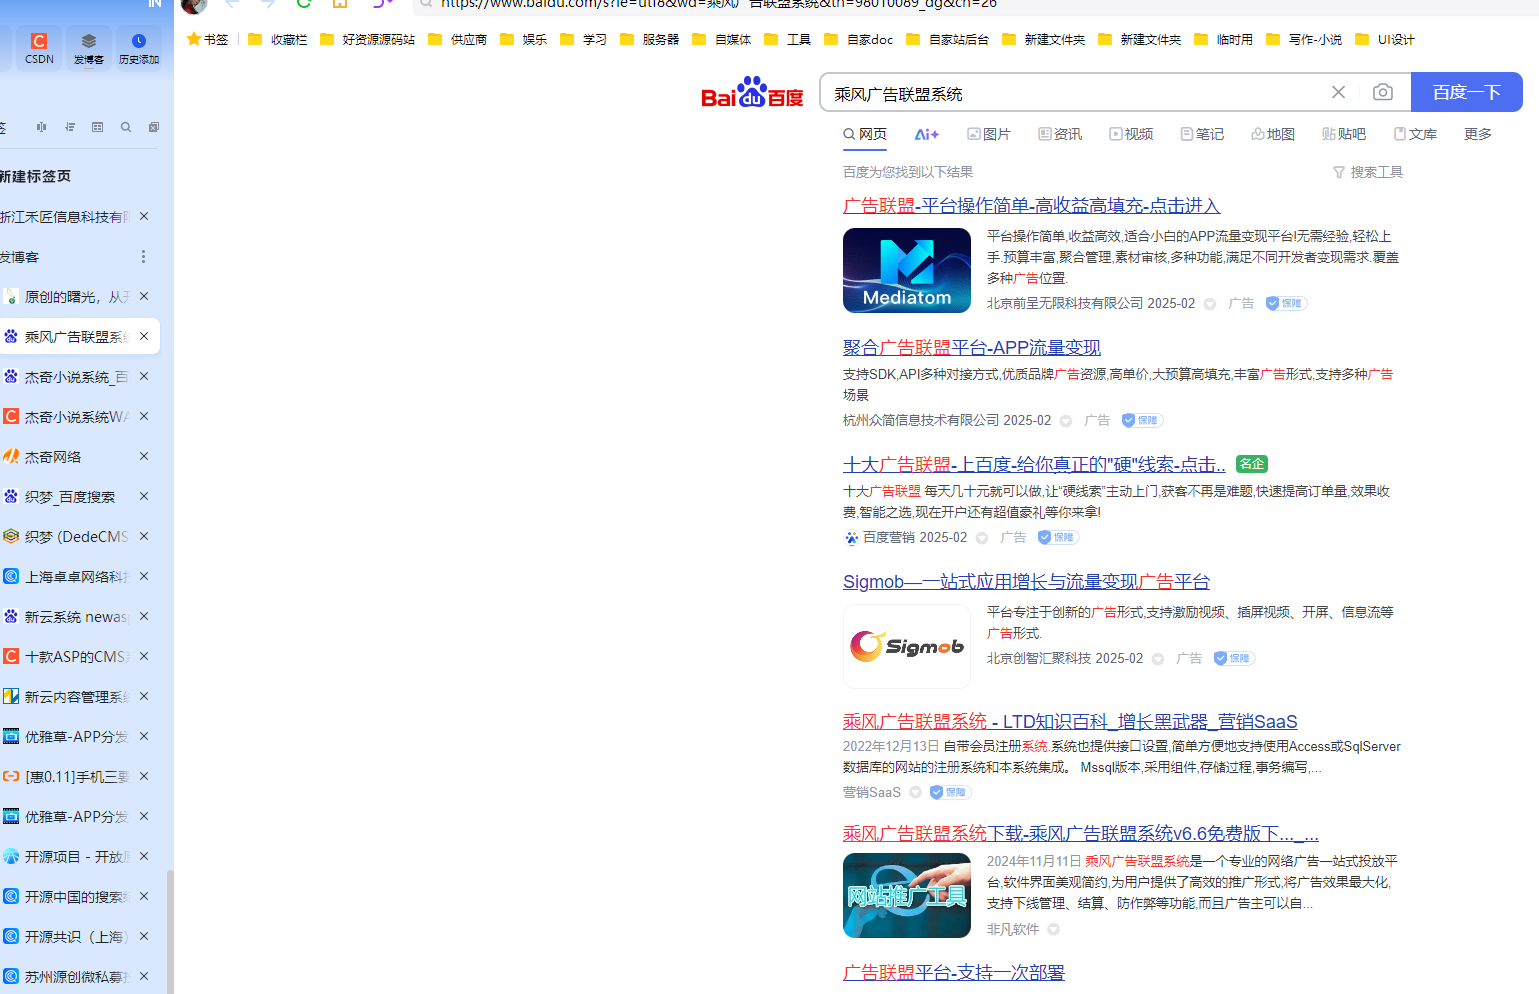The height and width of the screenshot is (994, 1539).
Task: Close the 原创的曙光 sidebar tab
Action: coord(144,296)
